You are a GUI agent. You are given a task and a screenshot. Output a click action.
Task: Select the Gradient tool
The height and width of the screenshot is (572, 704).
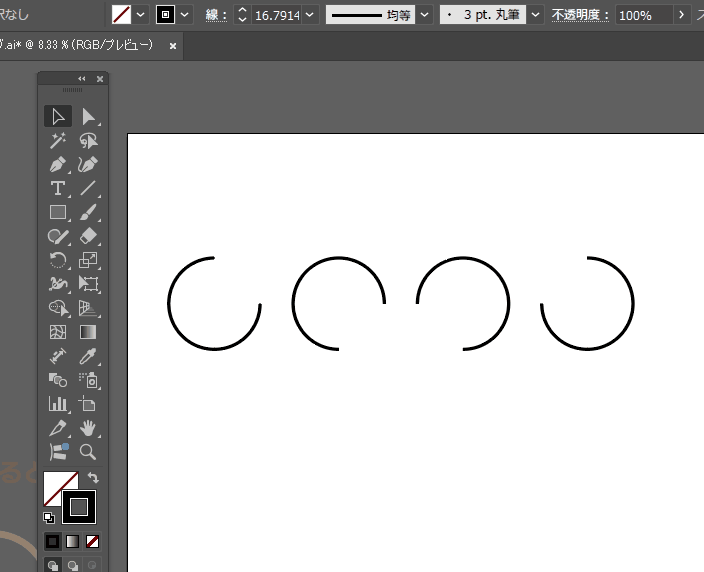(88, 332)
